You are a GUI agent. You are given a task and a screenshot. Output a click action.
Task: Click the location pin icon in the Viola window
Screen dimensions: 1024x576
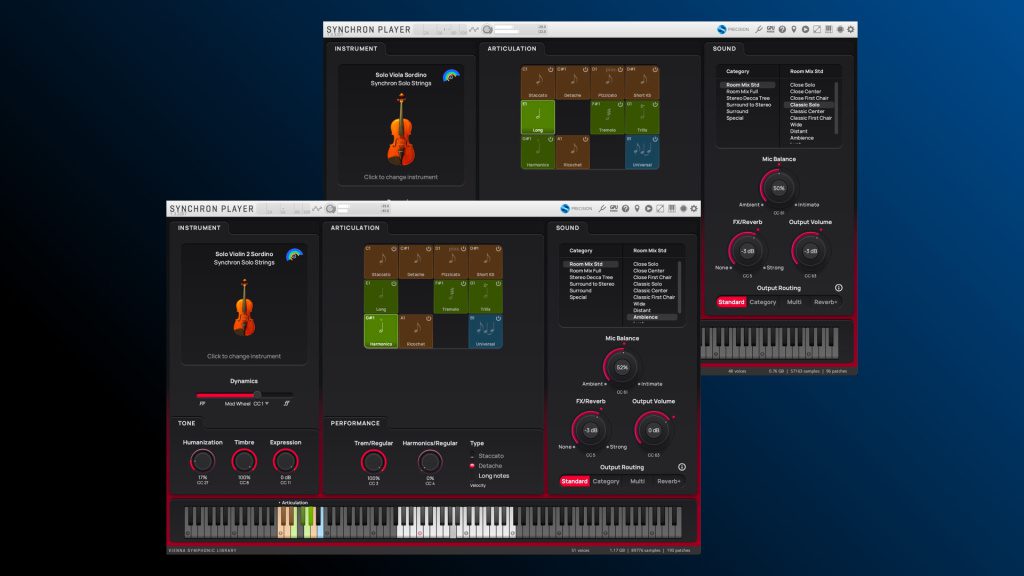793,29
